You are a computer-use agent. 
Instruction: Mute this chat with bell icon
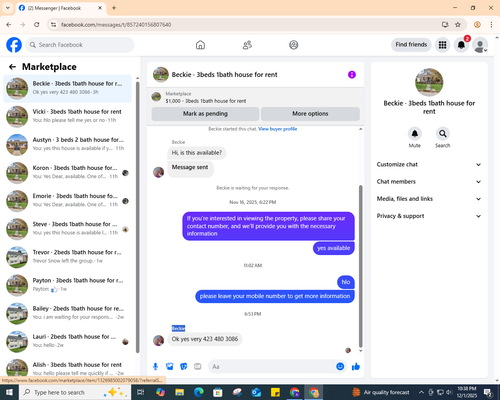(x=415, y=134)
